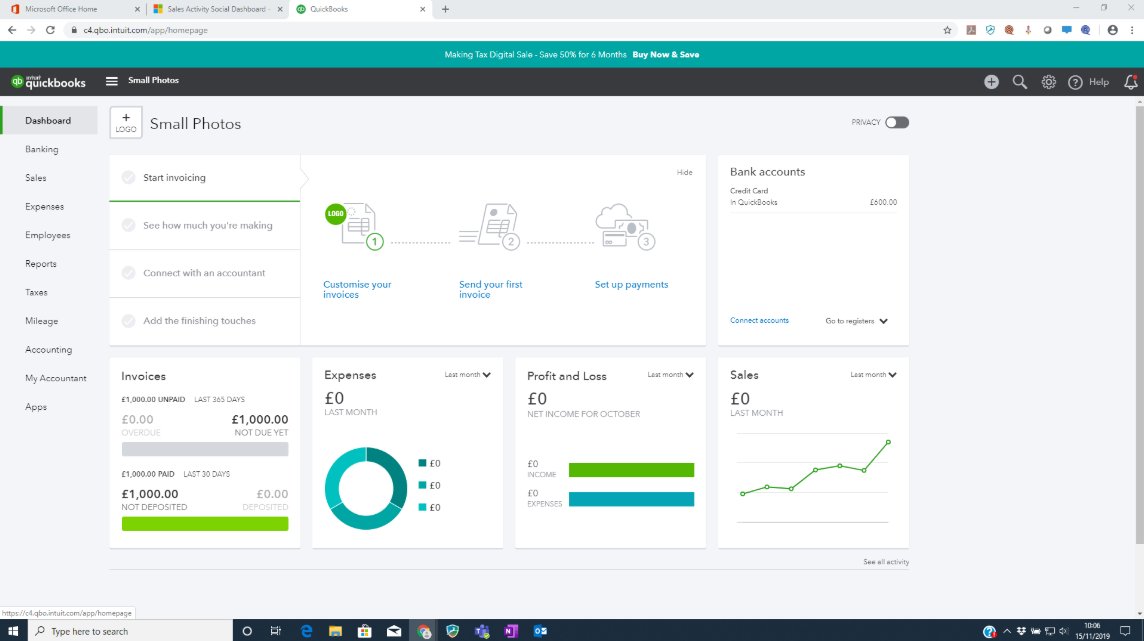Open Expenses Last month dropdown
1144x641 pixels.
pos(468,375)
